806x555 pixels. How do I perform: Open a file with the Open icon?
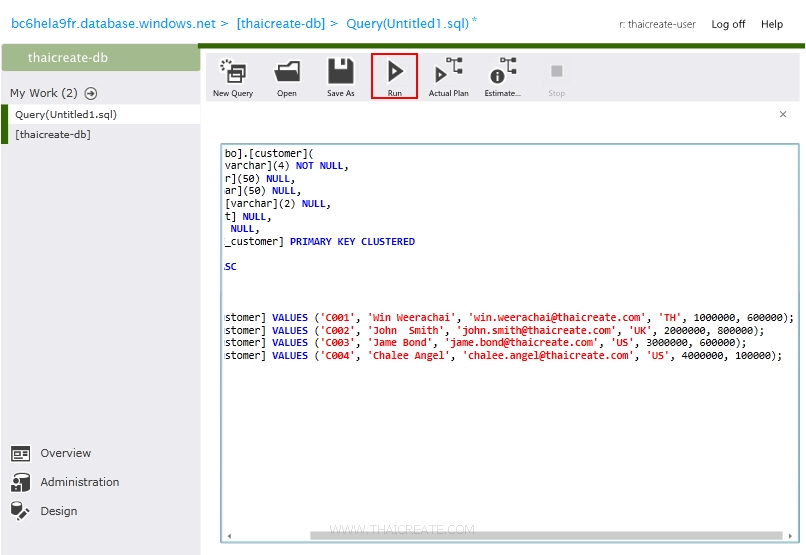click(287, 72)
